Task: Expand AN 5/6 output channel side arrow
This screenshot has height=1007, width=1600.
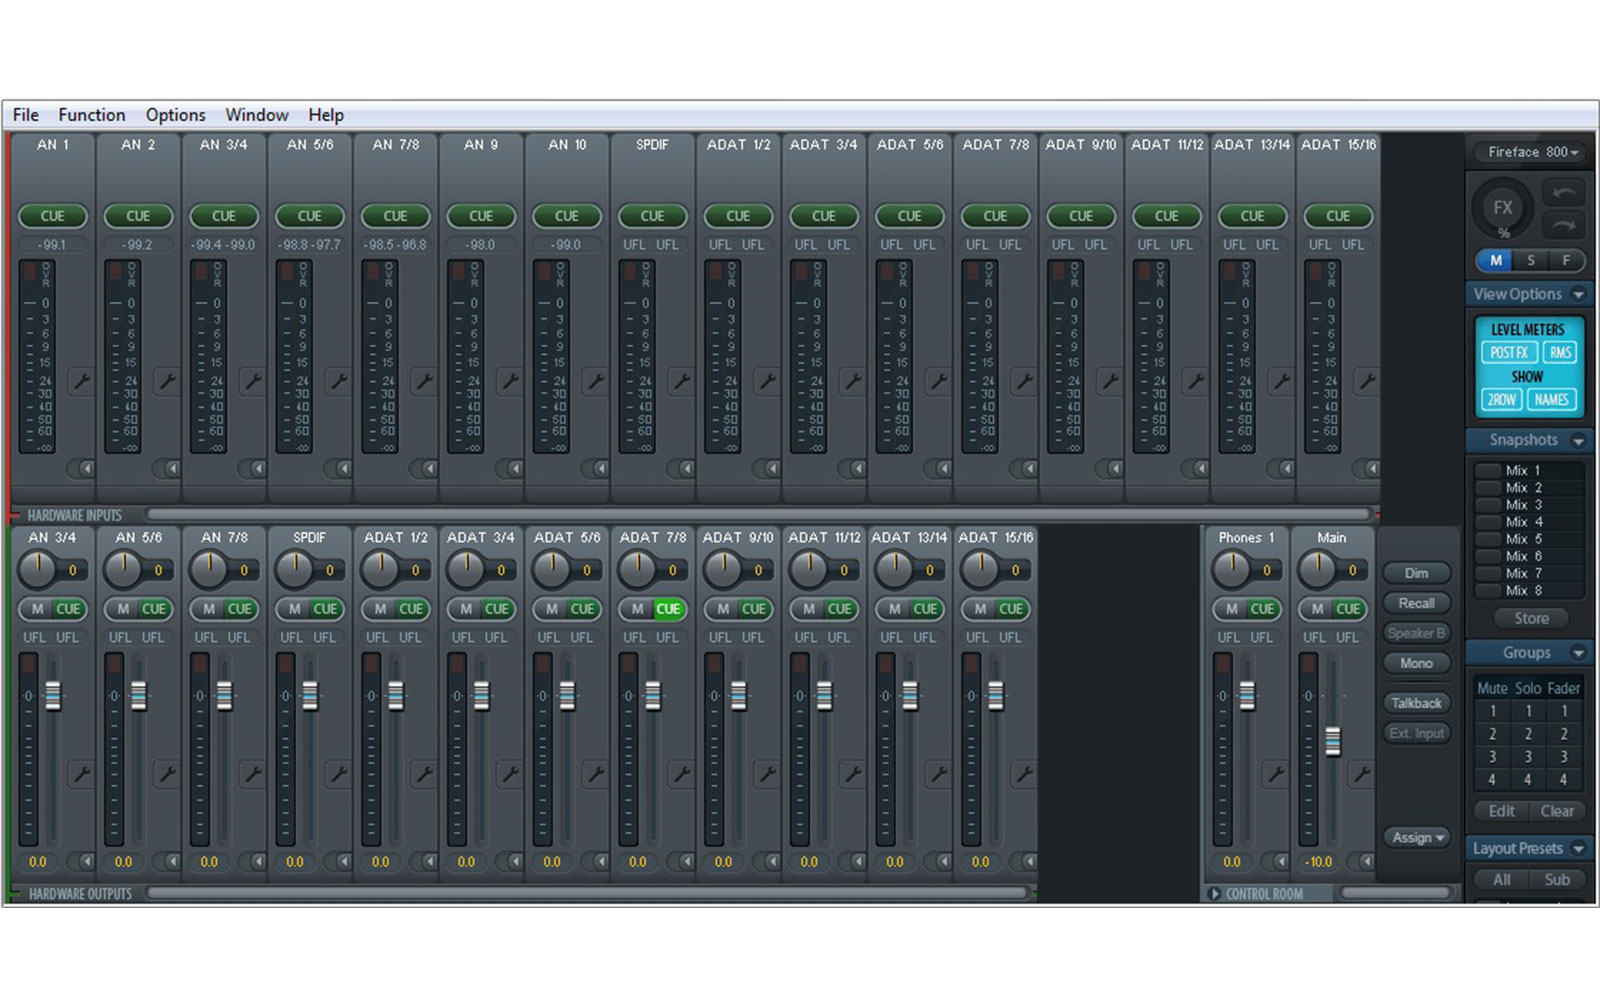Action: coord(167,861)
